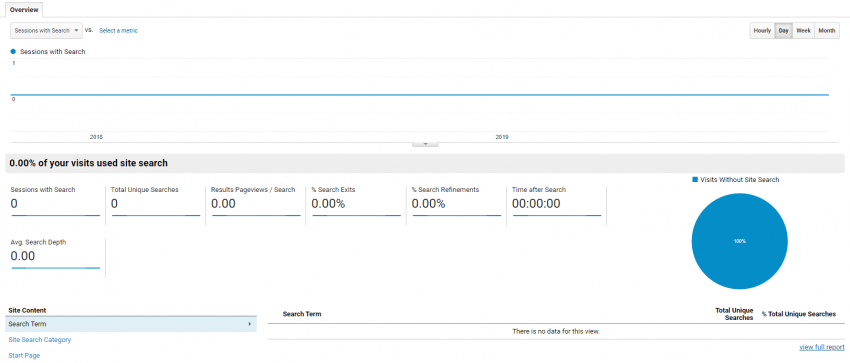Switch chart granularity to Hourly

point(762,31)
